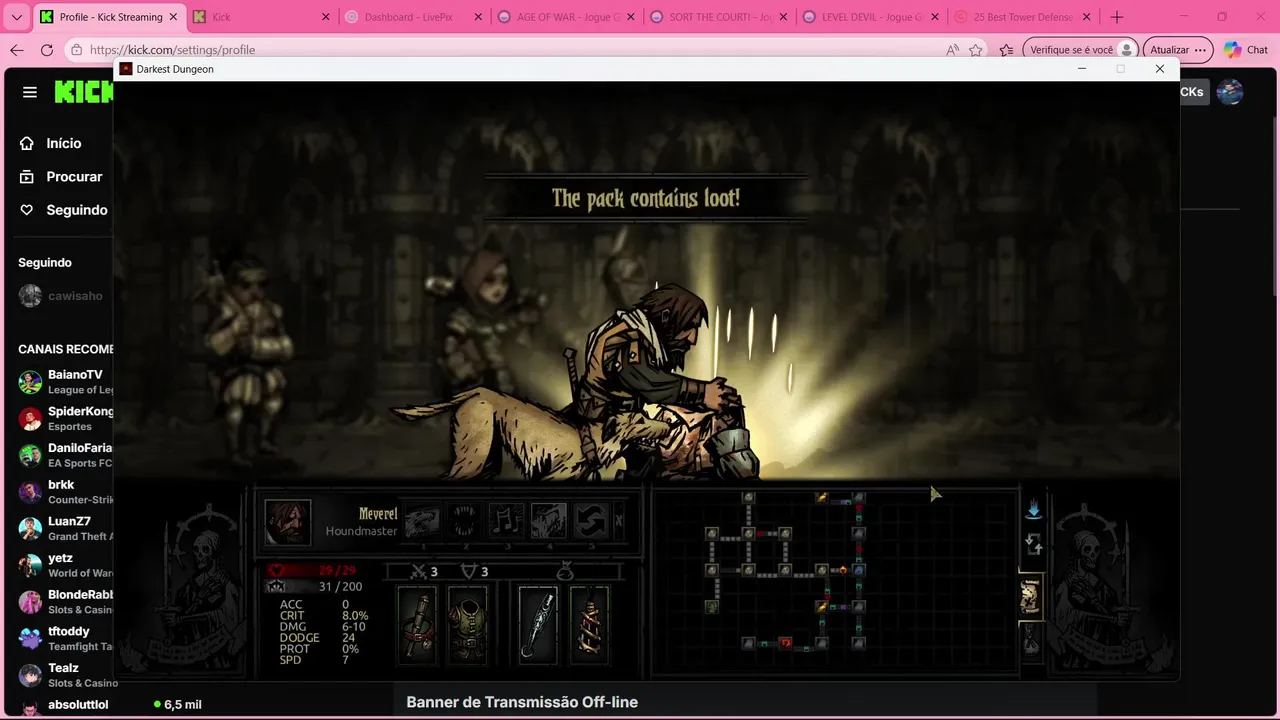This screenshot has width=1280, height=720.
Task: Click the DODGE 24 stat value
Action: point(348,638)
